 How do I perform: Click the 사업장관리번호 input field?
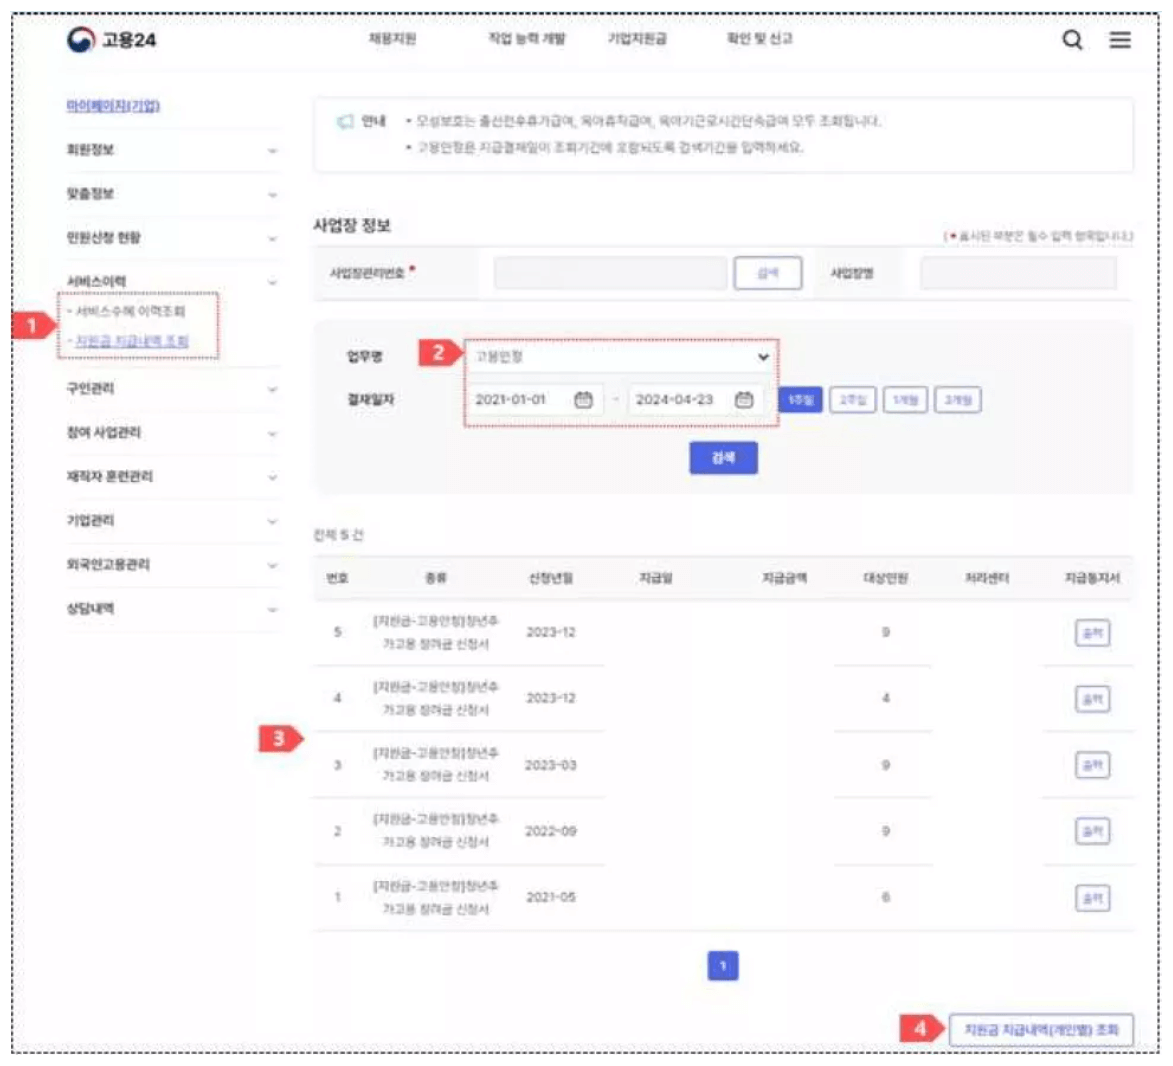point(610,273)
